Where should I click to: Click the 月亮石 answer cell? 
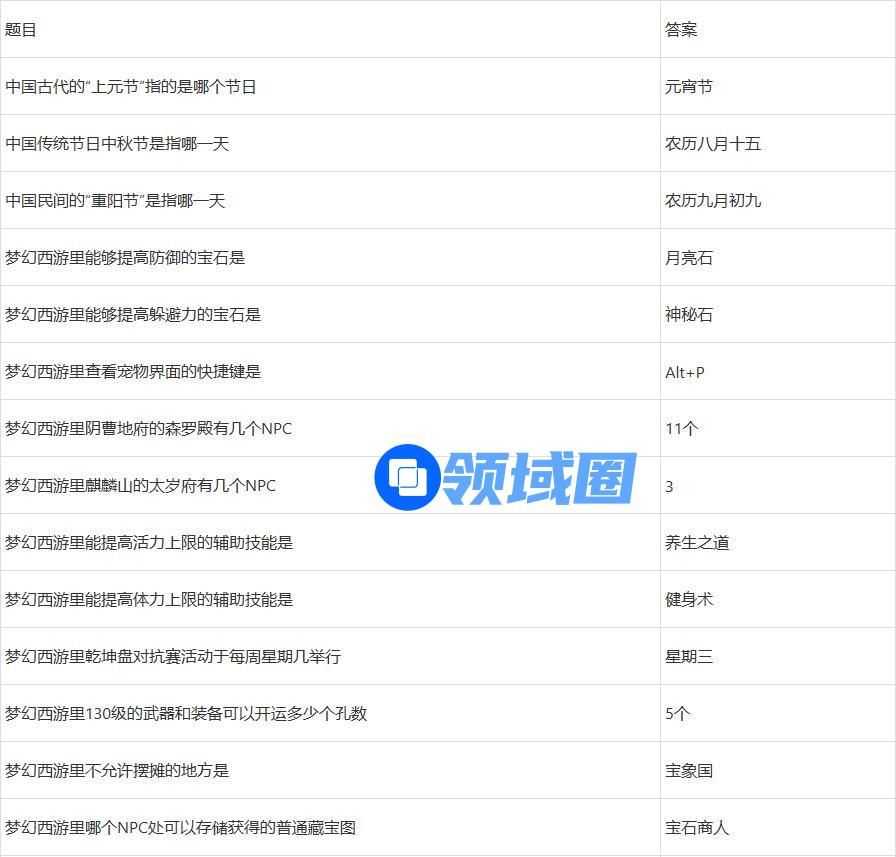point(689,258)
